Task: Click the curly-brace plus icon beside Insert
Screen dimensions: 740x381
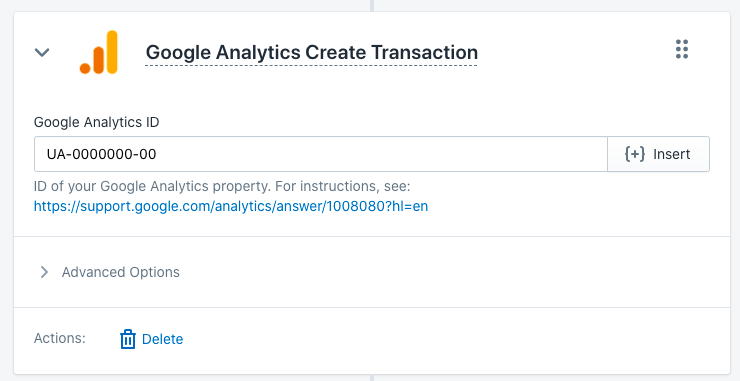Action: click(635, 154)
